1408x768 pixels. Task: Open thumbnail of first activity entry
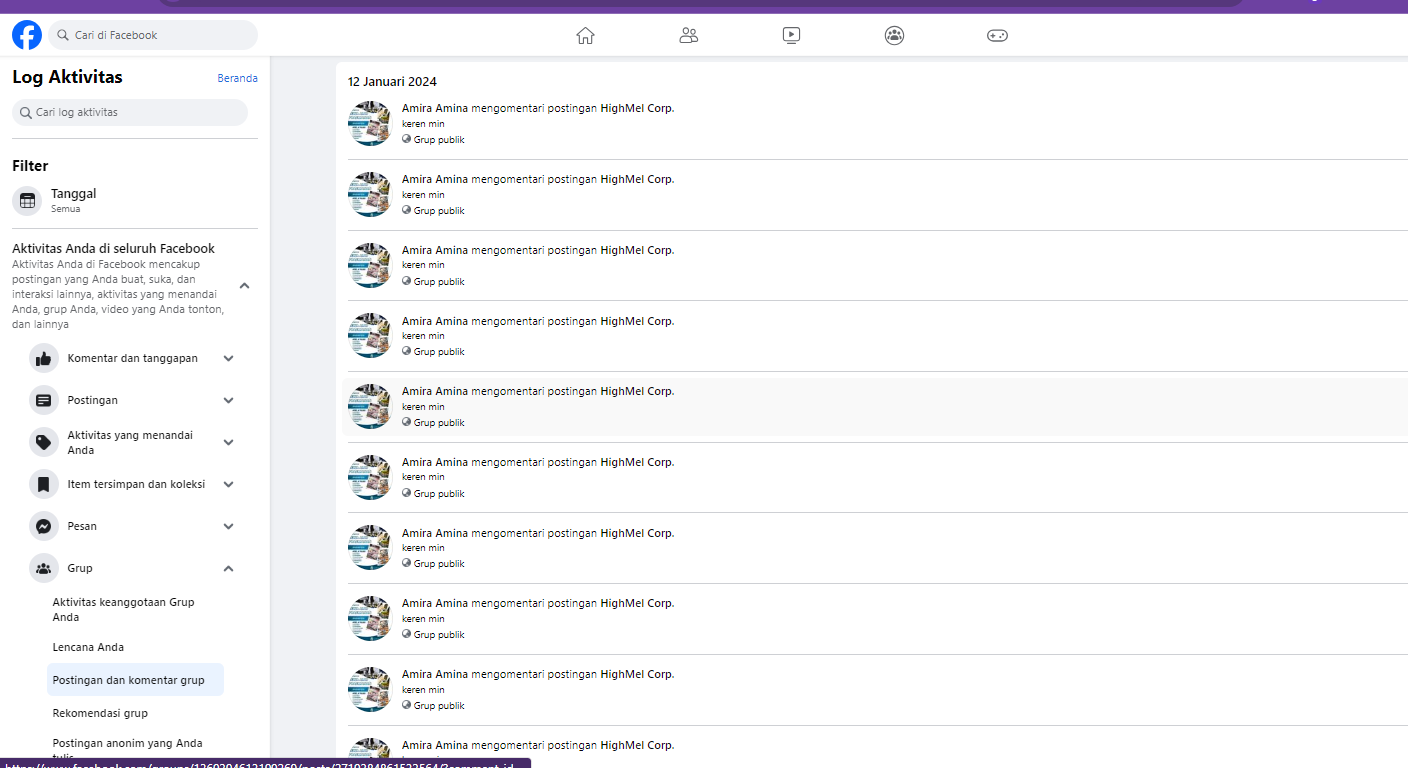point(370,123)
